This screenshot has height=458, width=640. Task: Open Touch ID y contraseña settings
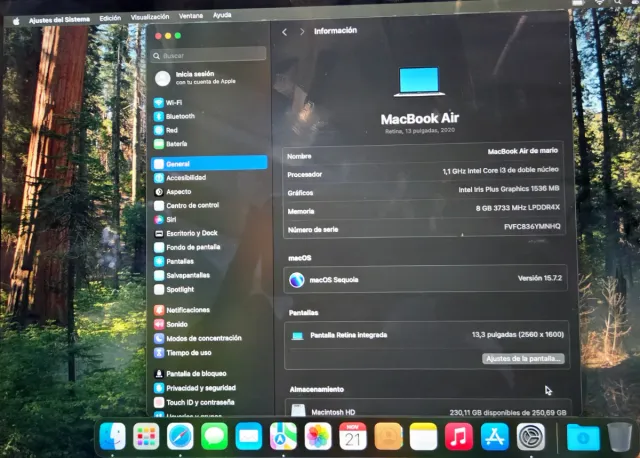[x=194, y=402]
